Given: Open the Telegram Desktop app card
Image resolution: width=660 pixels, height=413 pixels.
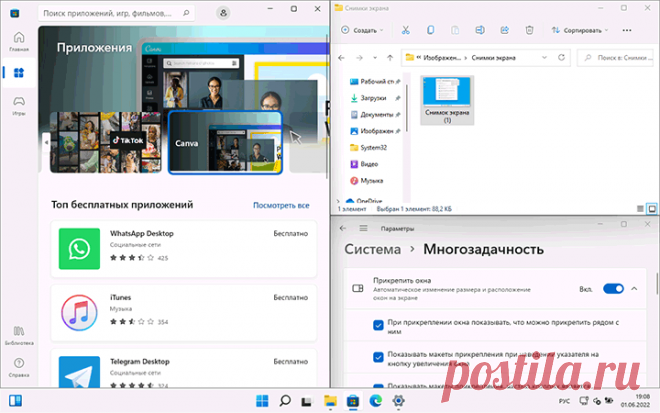Looking at the screenshot, I should (184, 368).
